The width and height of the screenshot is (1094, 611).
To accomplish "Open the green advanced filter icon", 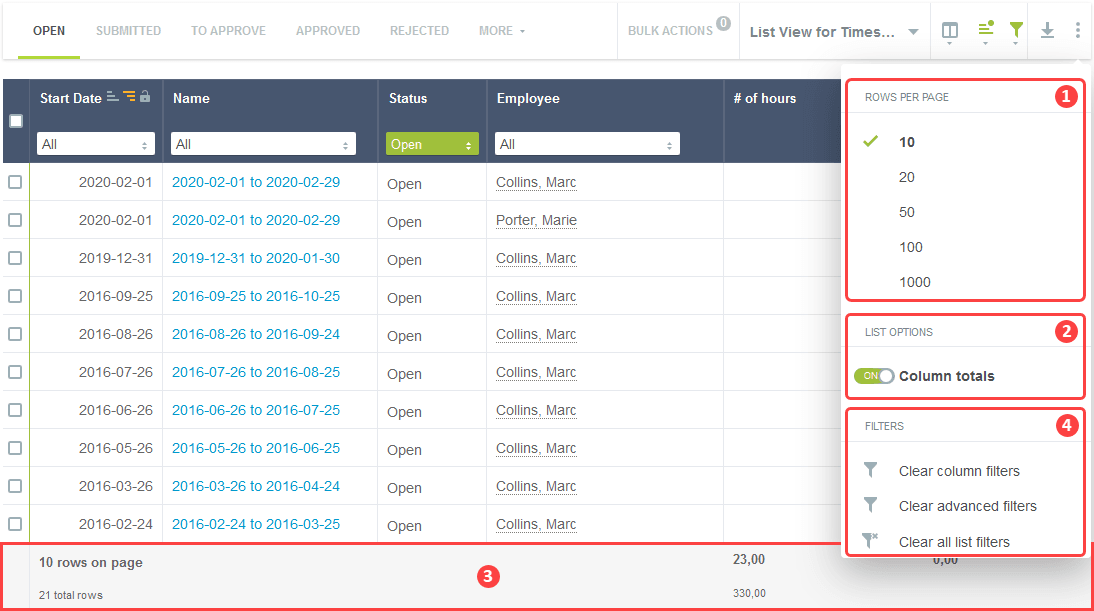I will (1016, 30).
